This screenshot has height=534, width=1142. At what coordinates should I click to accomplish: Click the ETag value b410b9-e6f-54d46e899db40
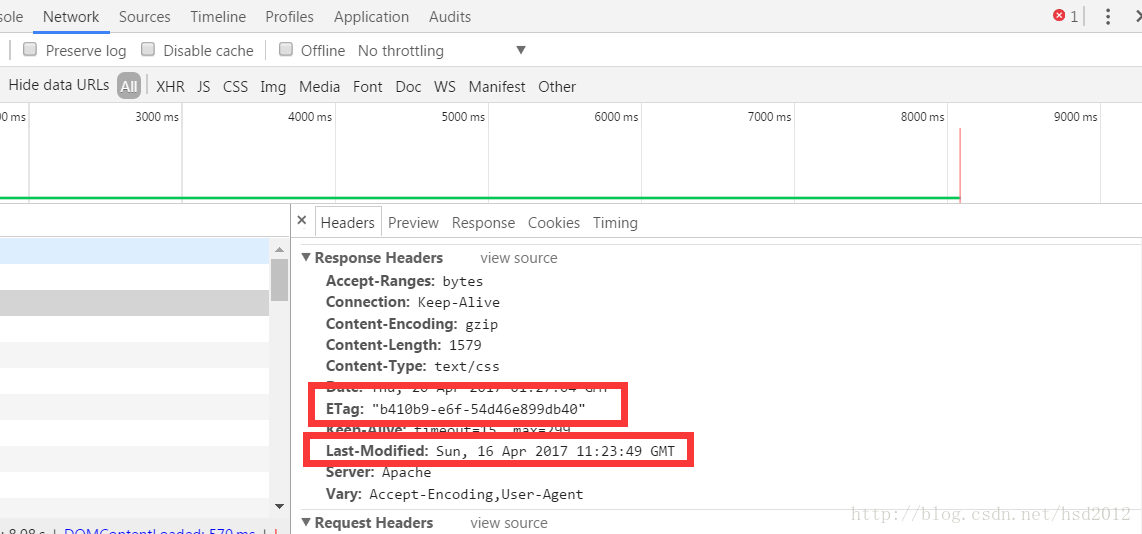[x=479, y=410]
